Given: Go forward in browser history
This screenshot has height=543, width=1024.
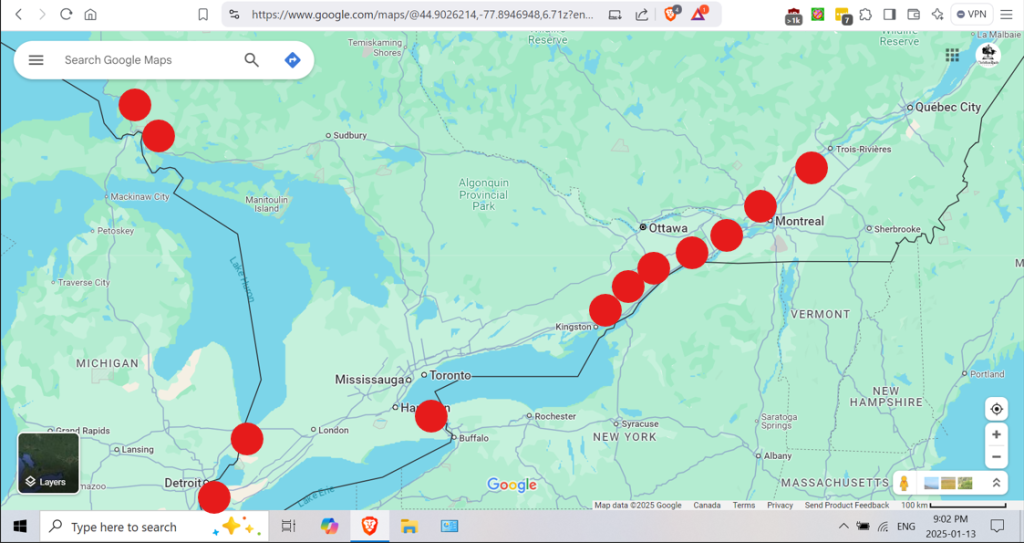Looking at the screenshot, I should (x=42, y=14).
